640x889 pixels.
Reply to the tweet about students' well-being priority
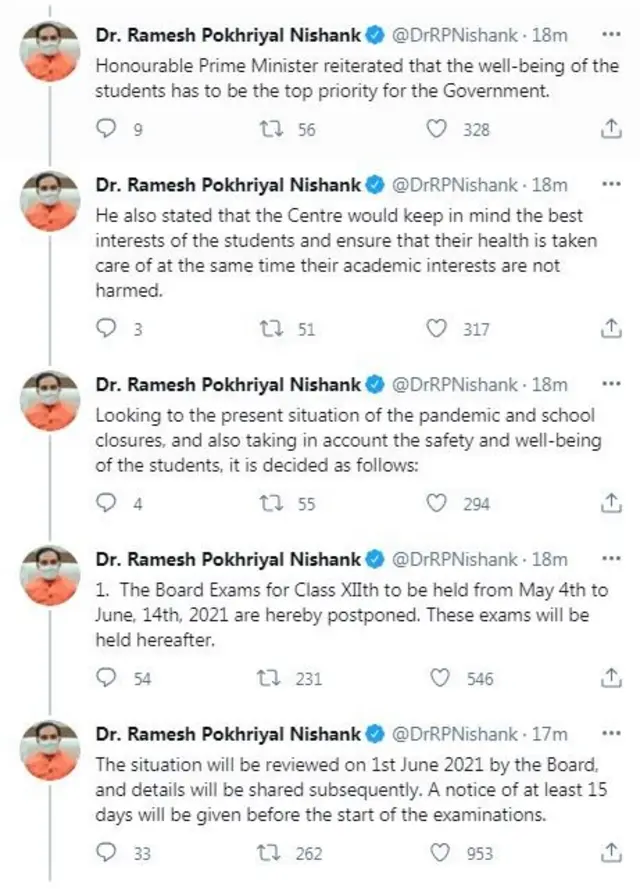pyautogui.click(x=107, y=128)
